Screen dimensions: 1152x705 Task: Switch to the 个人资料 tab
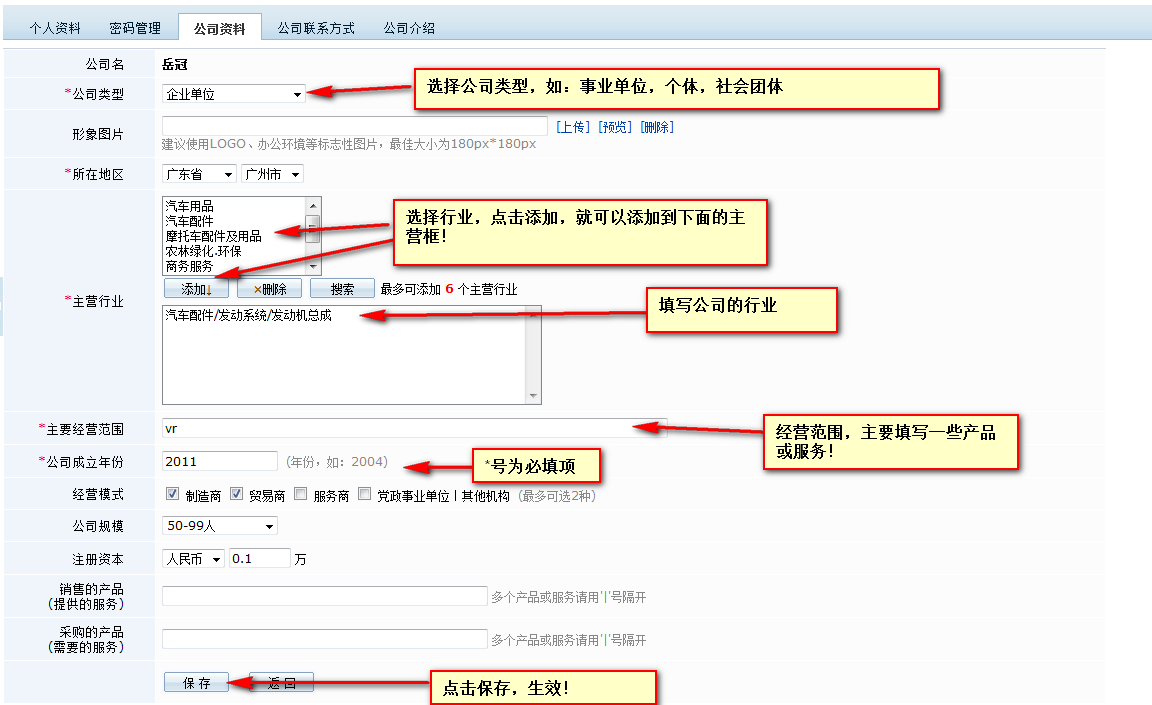pyautogui.click(x=55, y=28)
